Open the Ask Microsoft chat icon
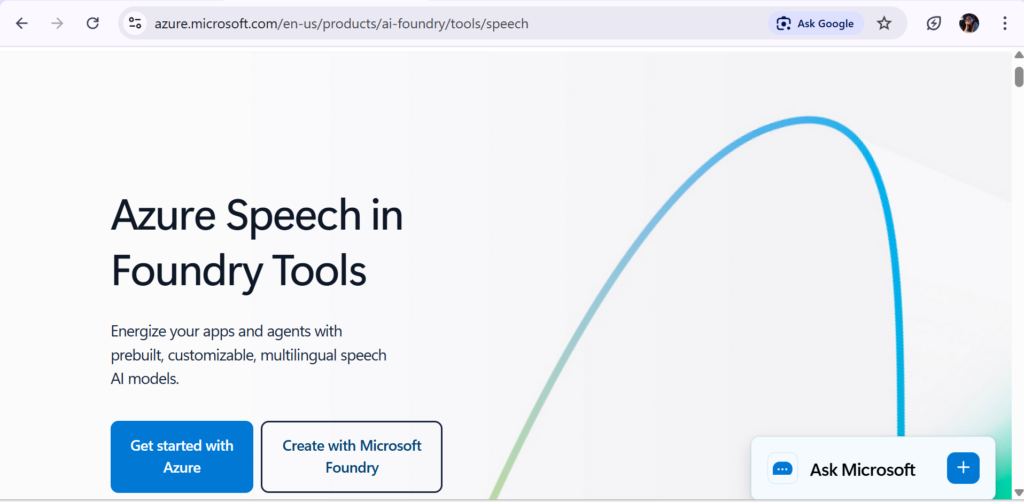 pyautogui.click(x=782, y=468)
